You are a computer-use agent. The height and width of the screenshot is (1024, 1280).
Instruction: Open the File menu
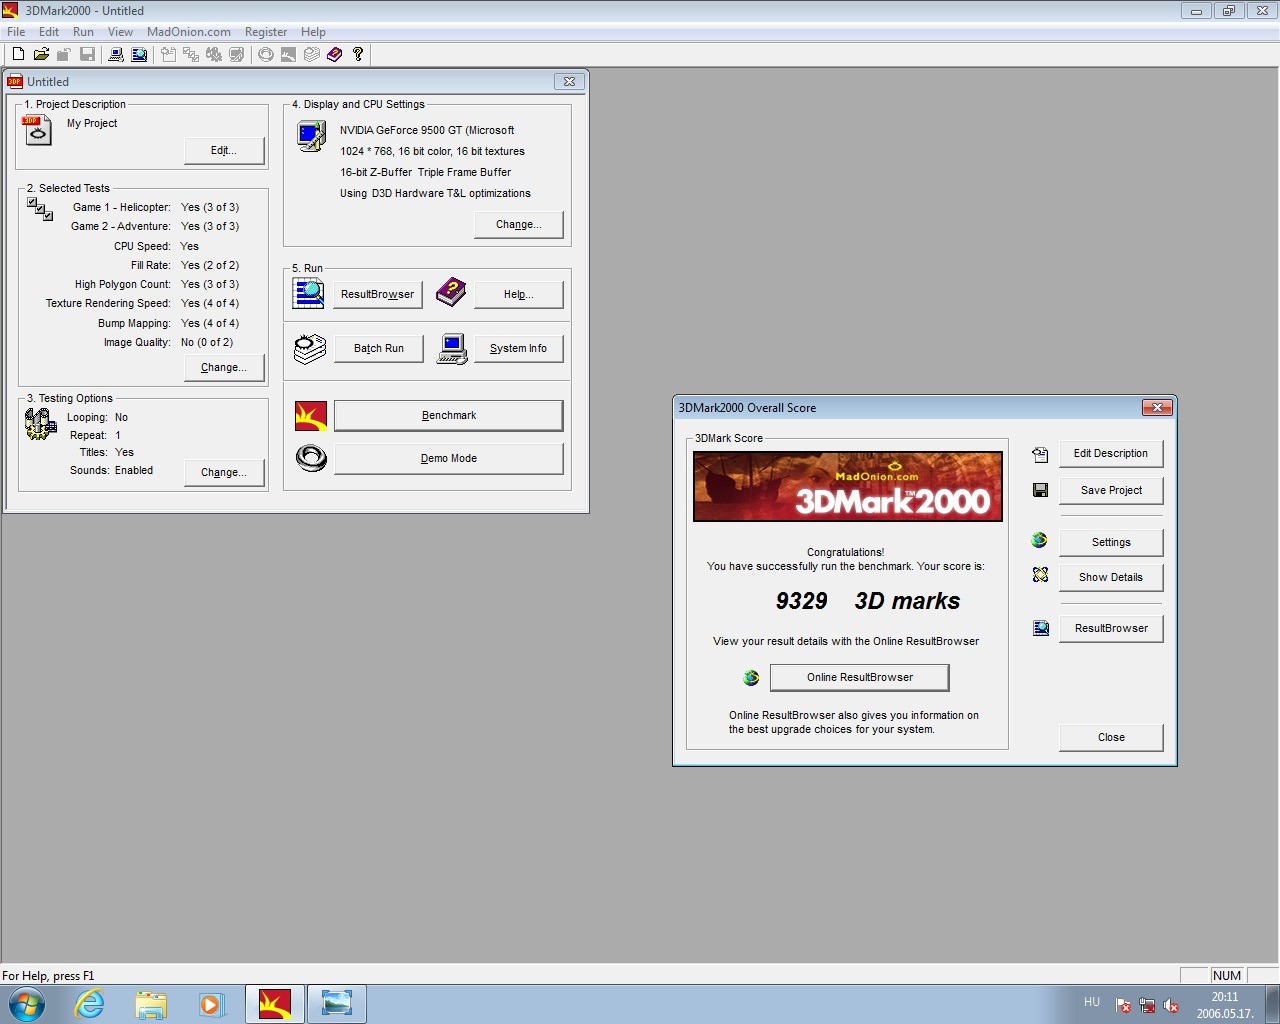point(16,32)
